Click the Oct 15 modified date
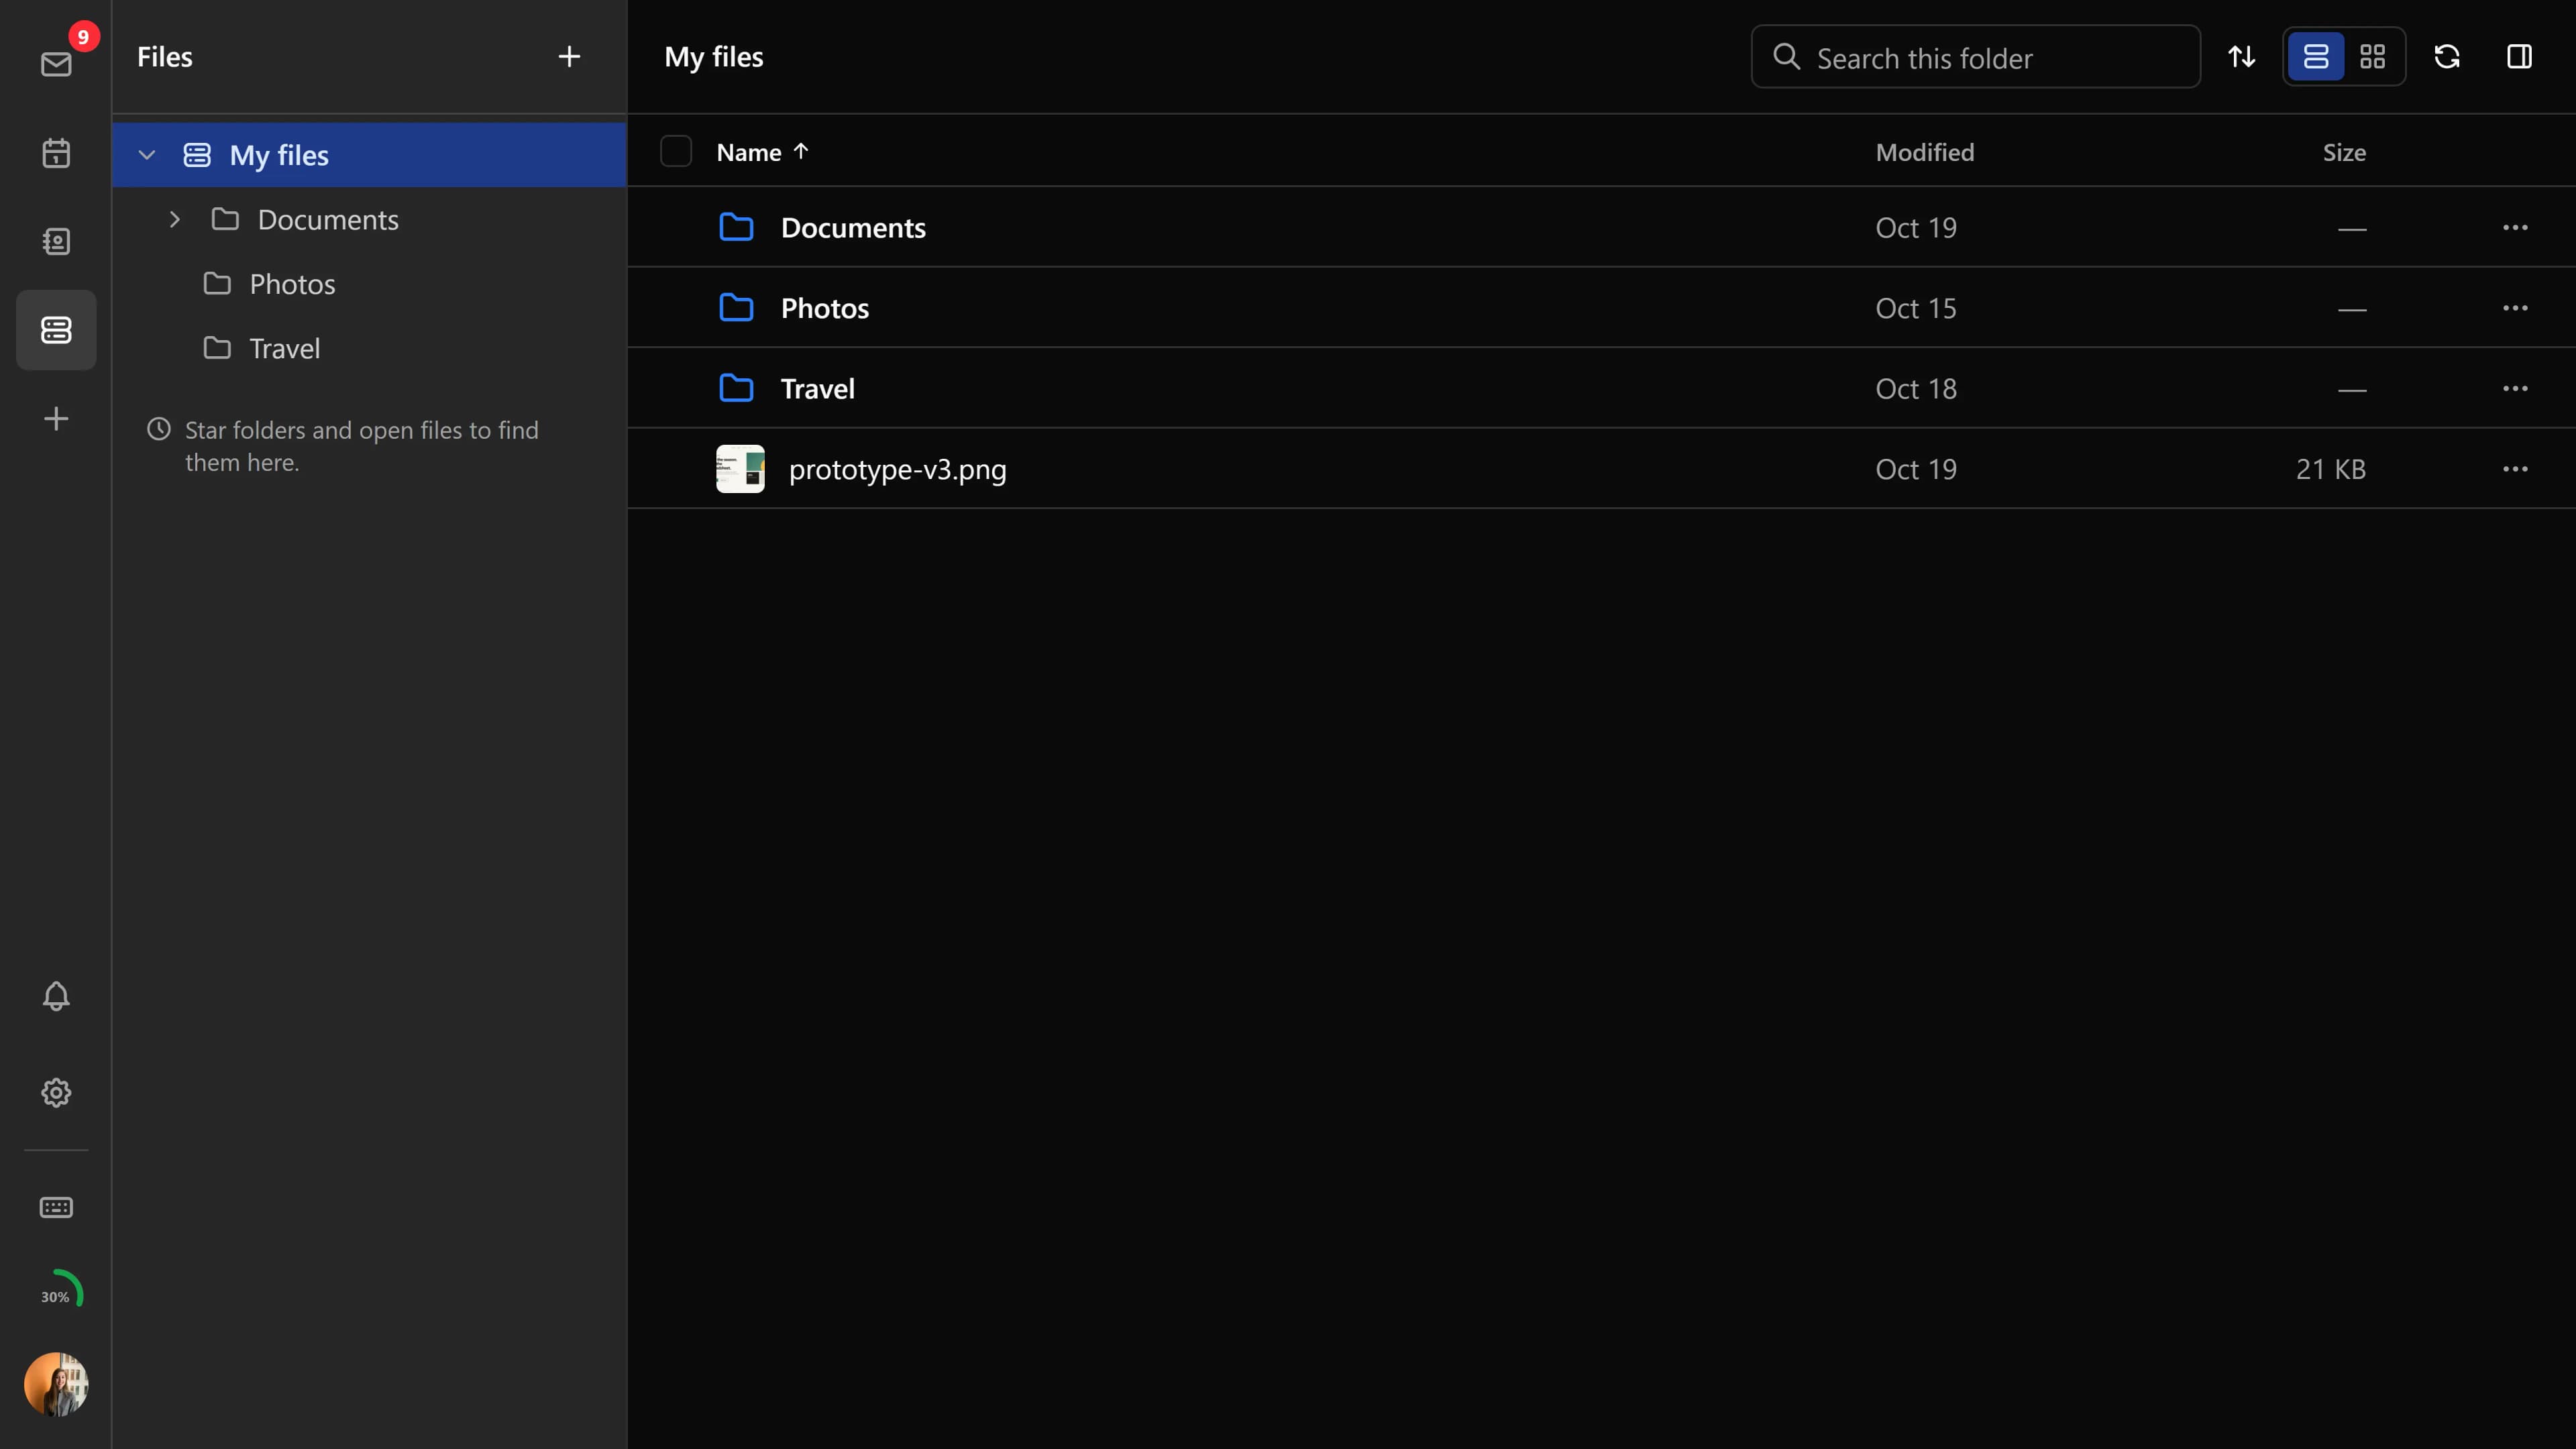Screen dimensions: 2576x1449 (x=1915, y=308)
